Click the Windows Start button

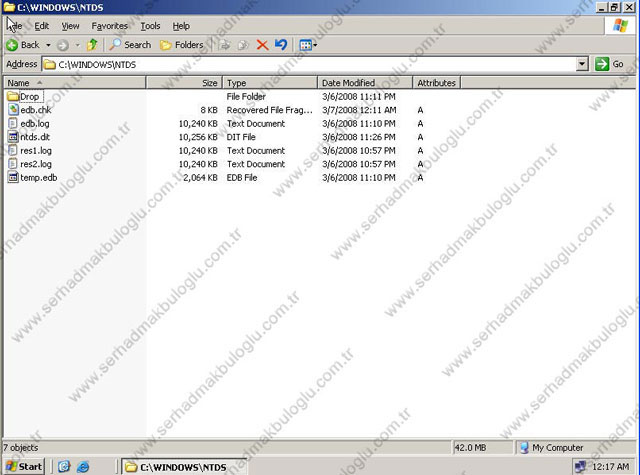[x=24, y=466]
